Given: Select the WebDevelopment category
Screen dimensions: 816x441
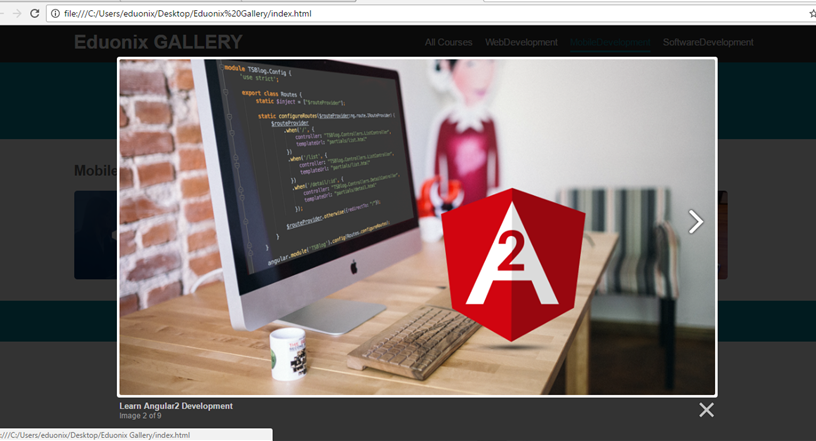Looking at the screenshot, I should pyautogui.click(x=521, y=42).
